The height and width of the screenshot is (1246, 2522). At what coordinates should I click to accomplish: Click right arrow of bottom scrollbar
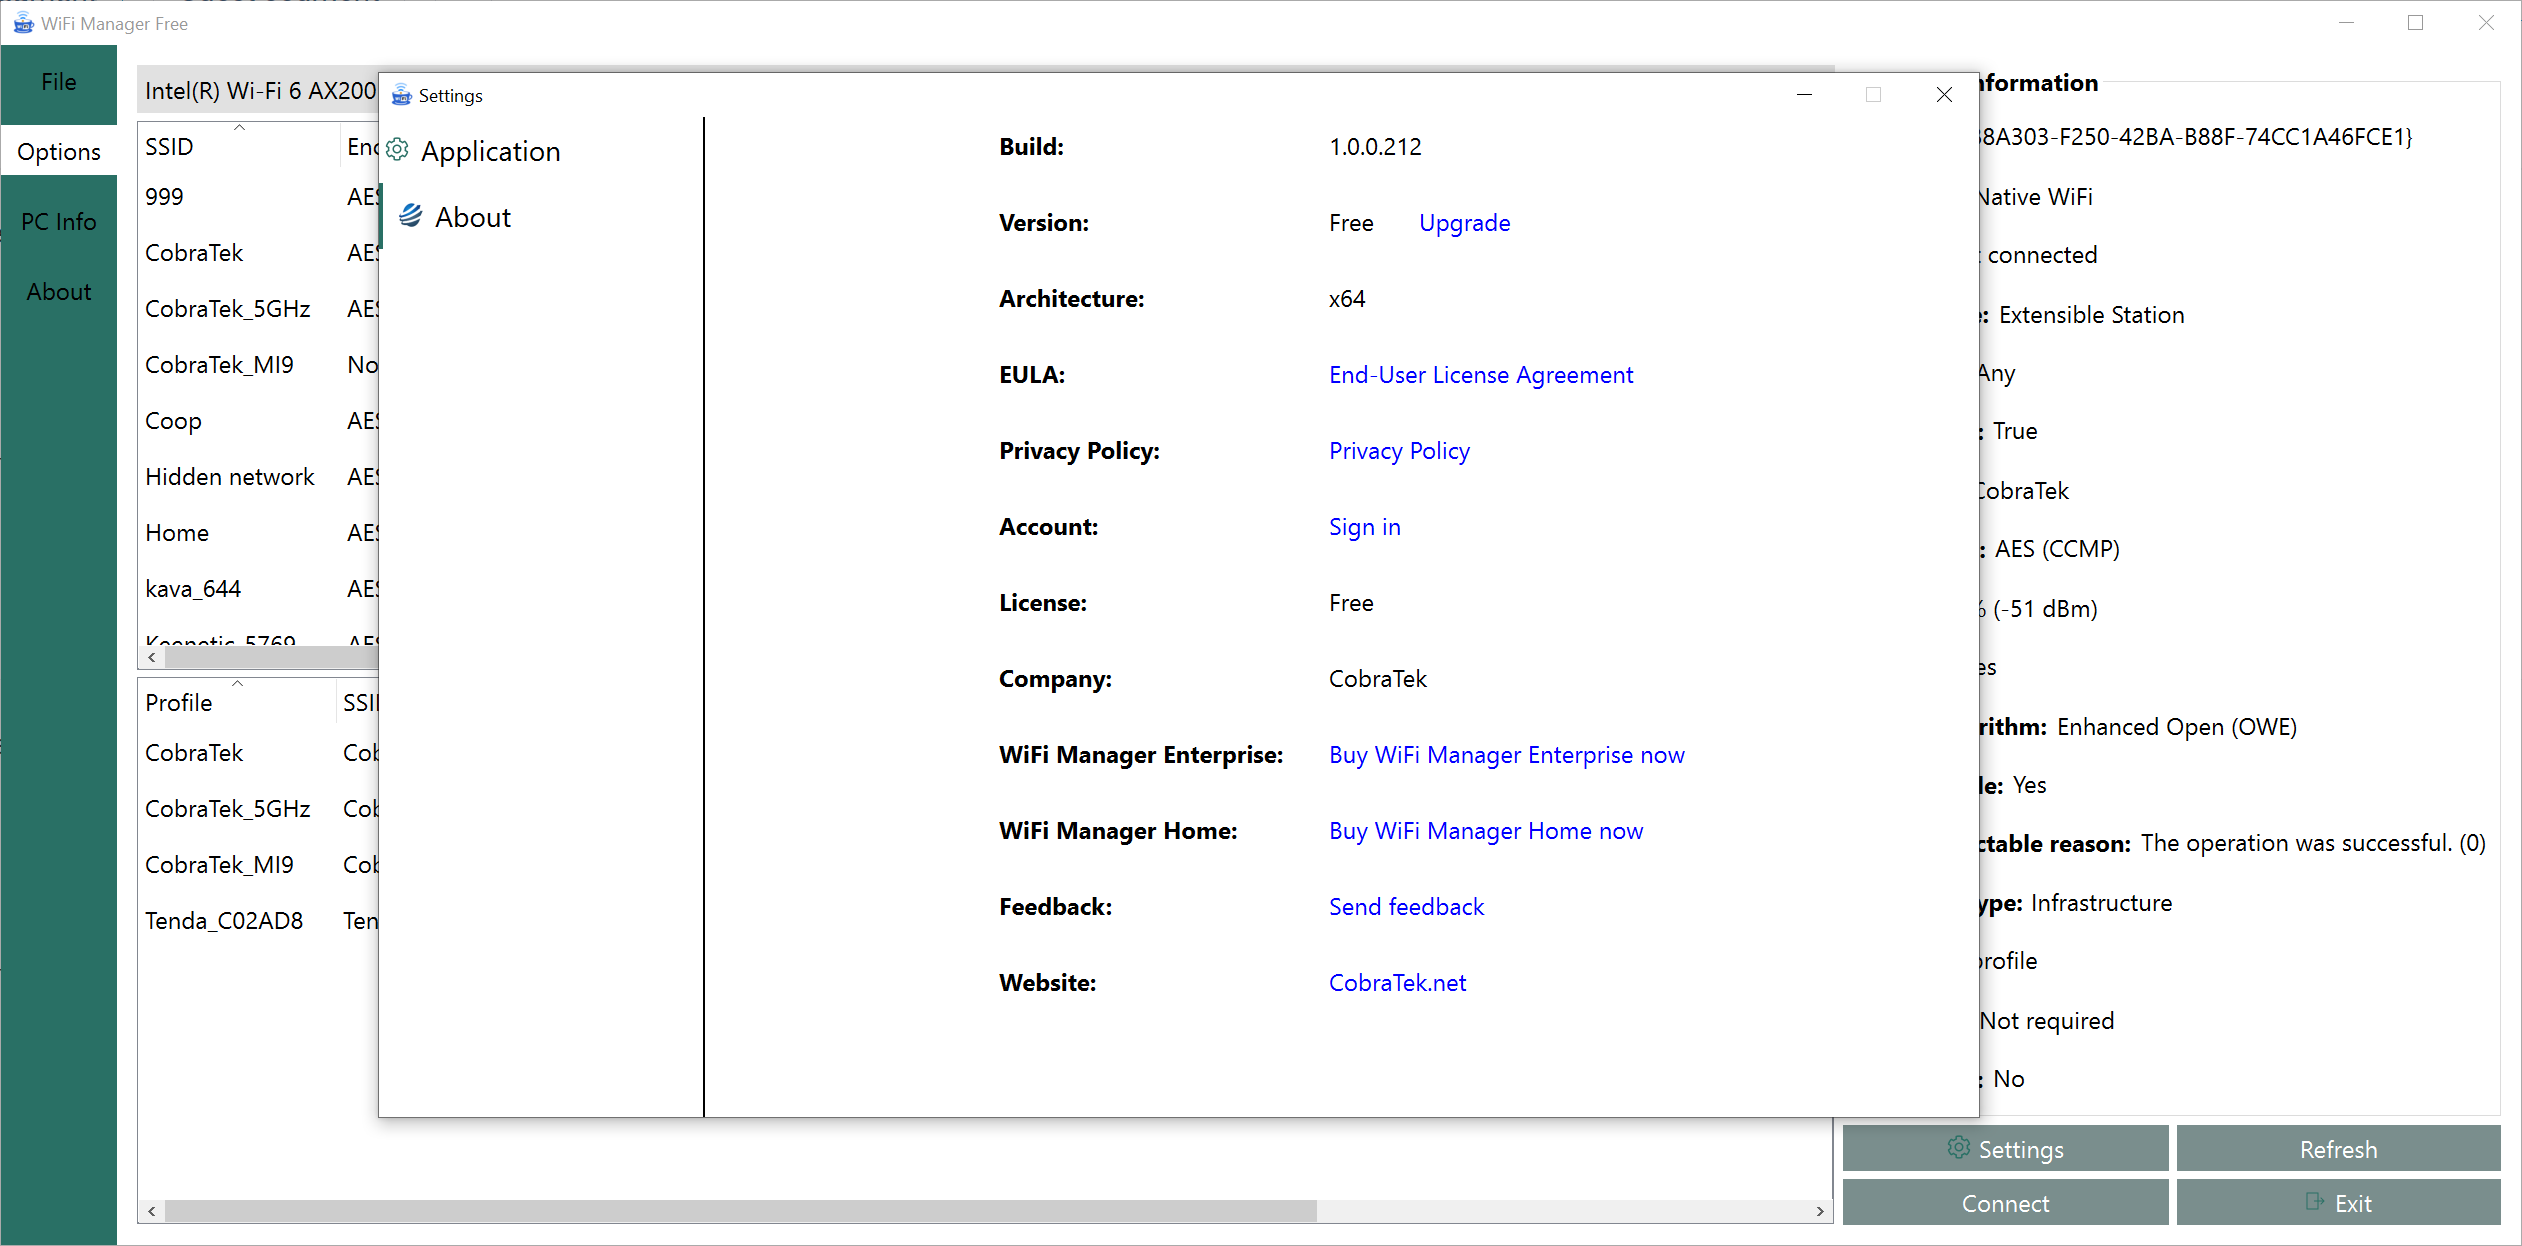[x=1820, y=1211]
